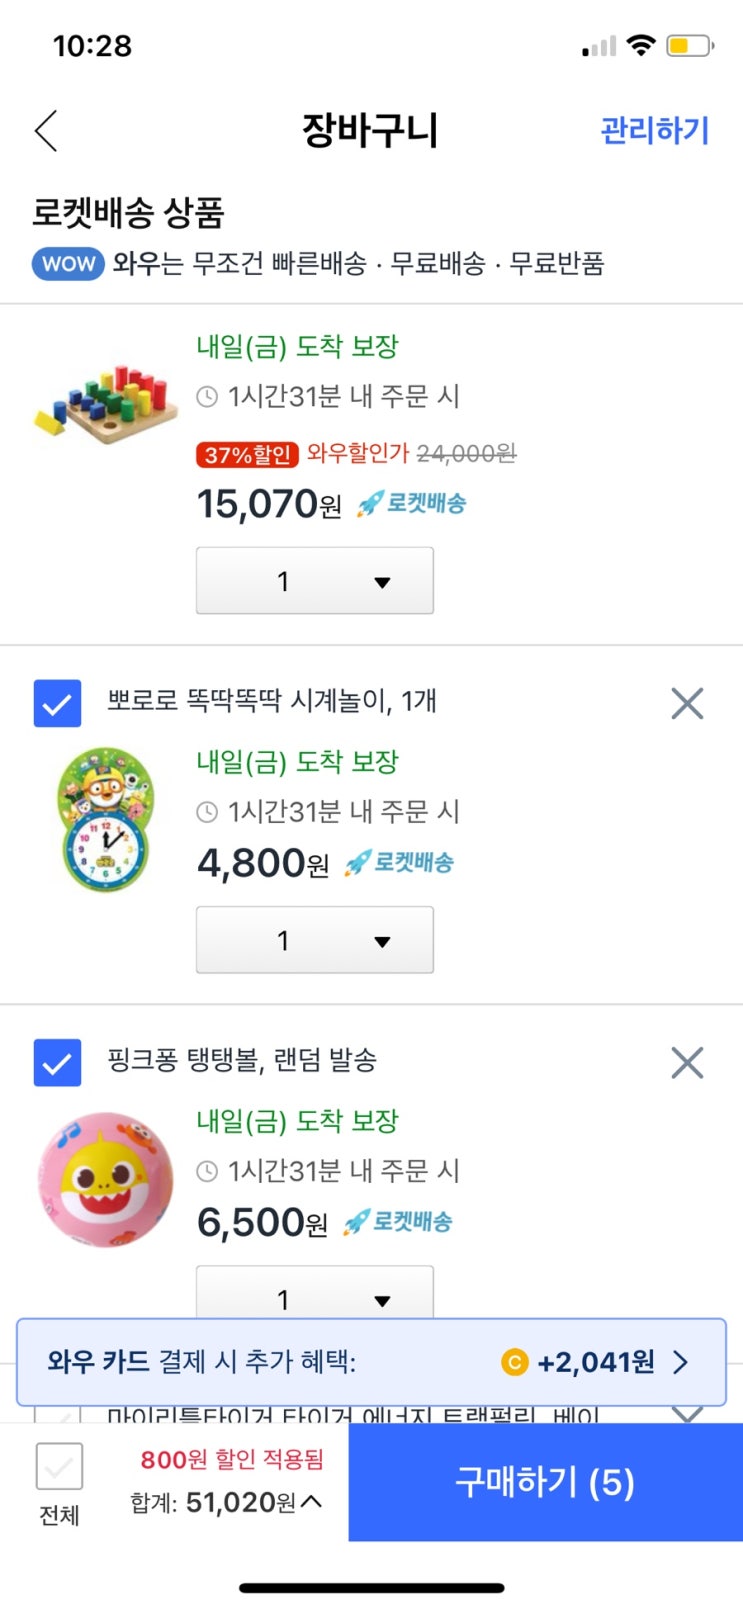Image resolution: width=743 pixels, height=1609 pixels.
Task: Open quantity dropdown for 15,070원 block toy
Action: pos(315,580)
